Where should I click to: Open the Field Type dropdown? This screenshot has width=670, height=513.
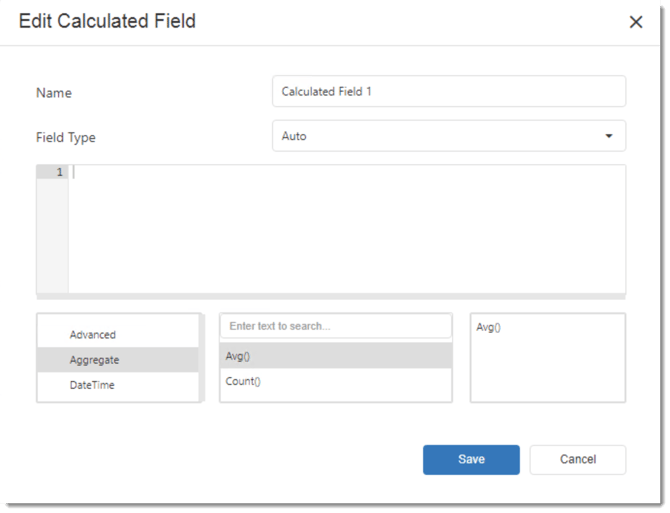click(449, 136)
